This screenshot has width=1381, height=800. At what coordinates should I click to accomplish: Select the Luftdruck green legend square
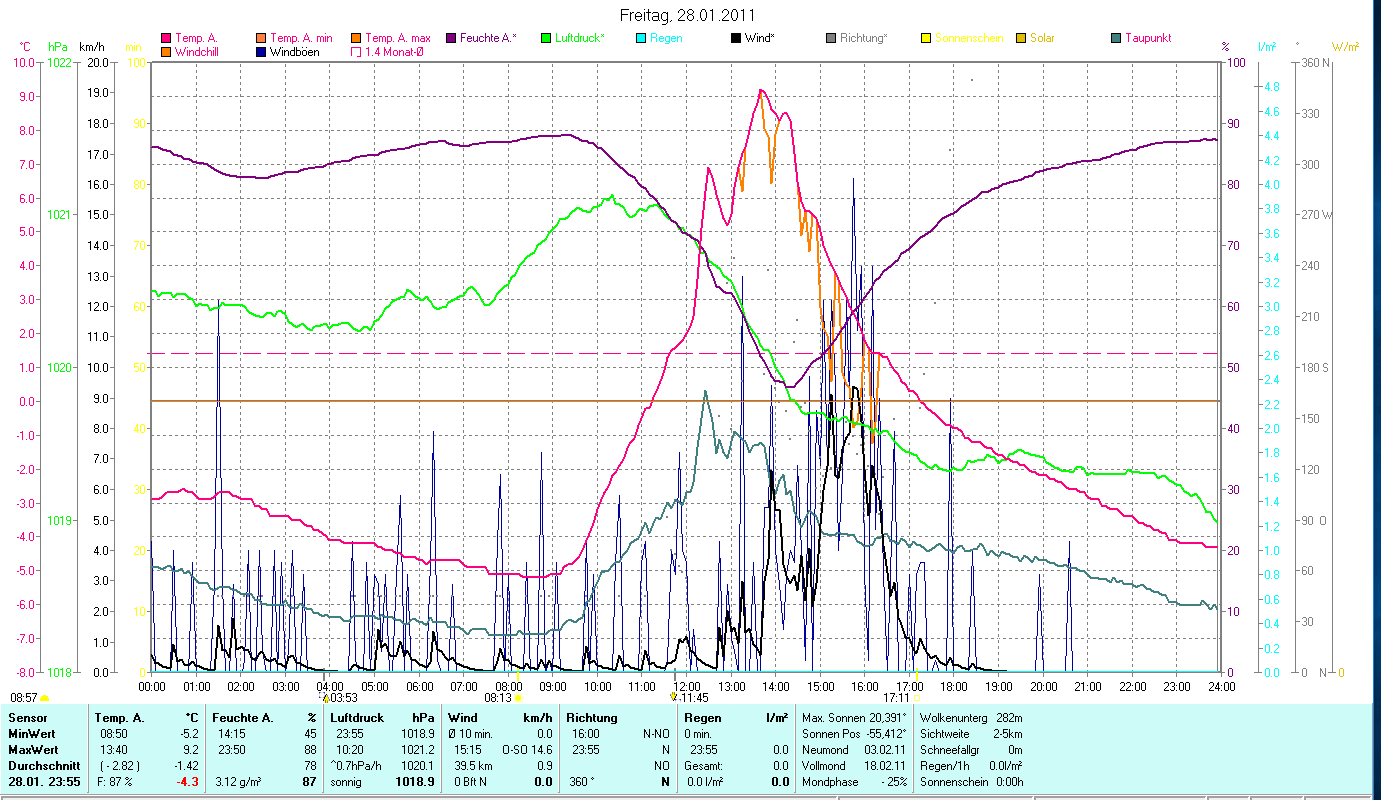545,38
